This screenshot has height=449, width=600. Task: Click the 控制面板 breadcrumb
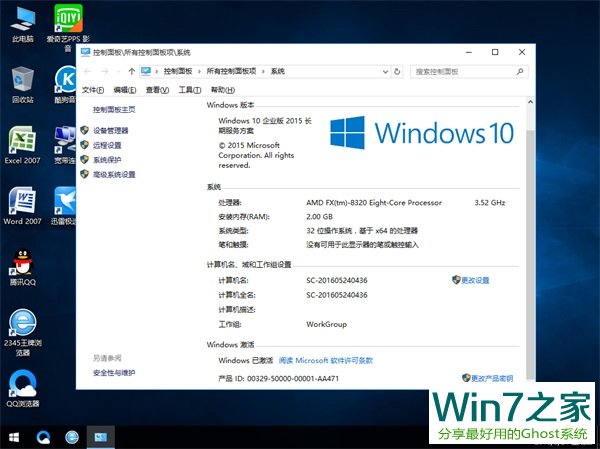tap(178, 72)
